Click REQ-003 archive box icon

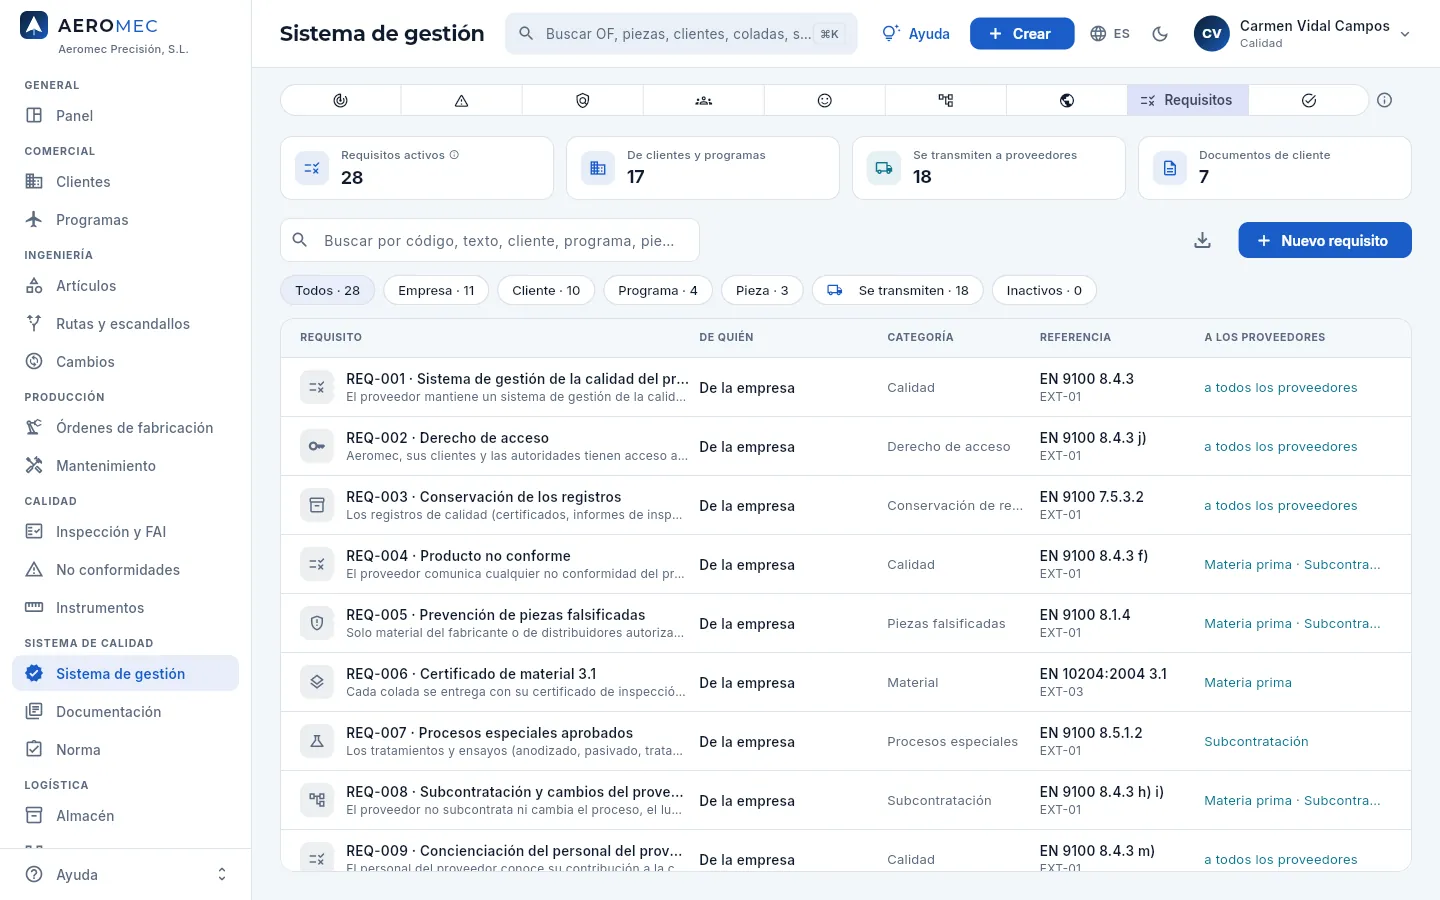[317, 505]
